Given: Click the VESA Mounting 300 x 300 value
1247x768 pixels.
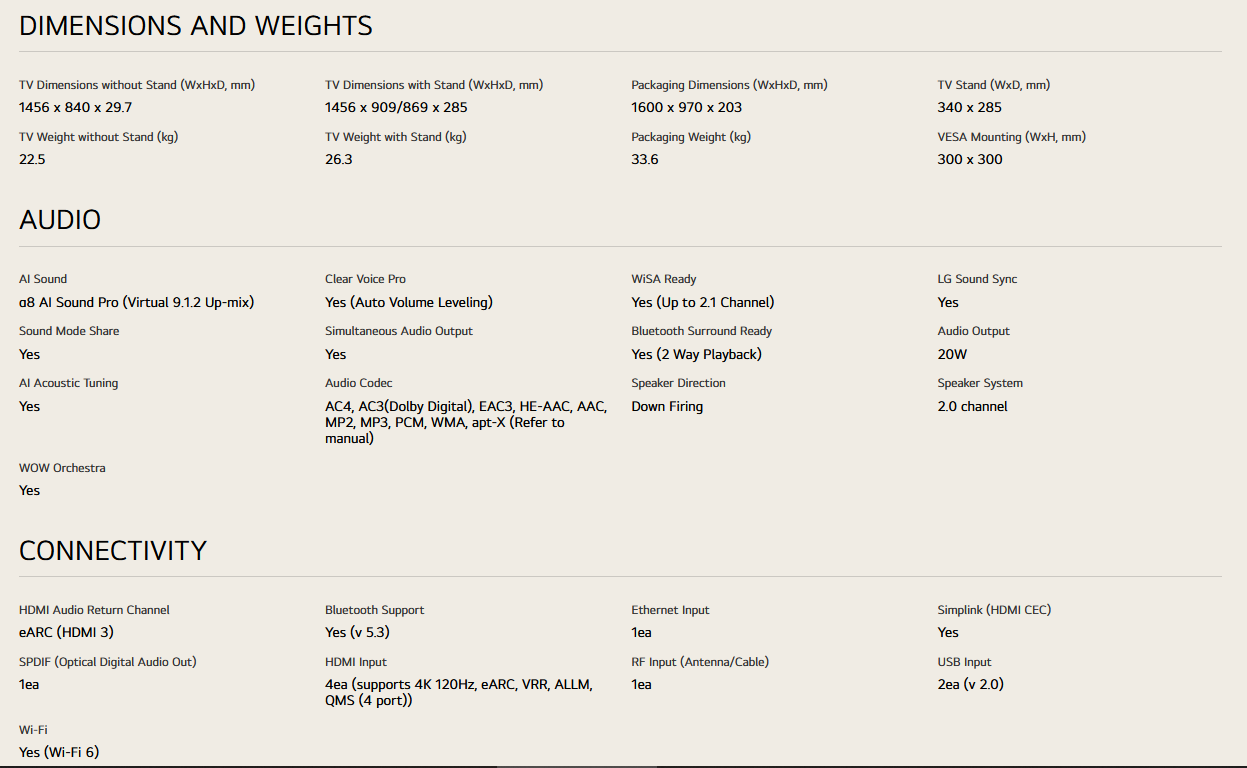Looking at the screenshot, I should [x=970, y=159].
